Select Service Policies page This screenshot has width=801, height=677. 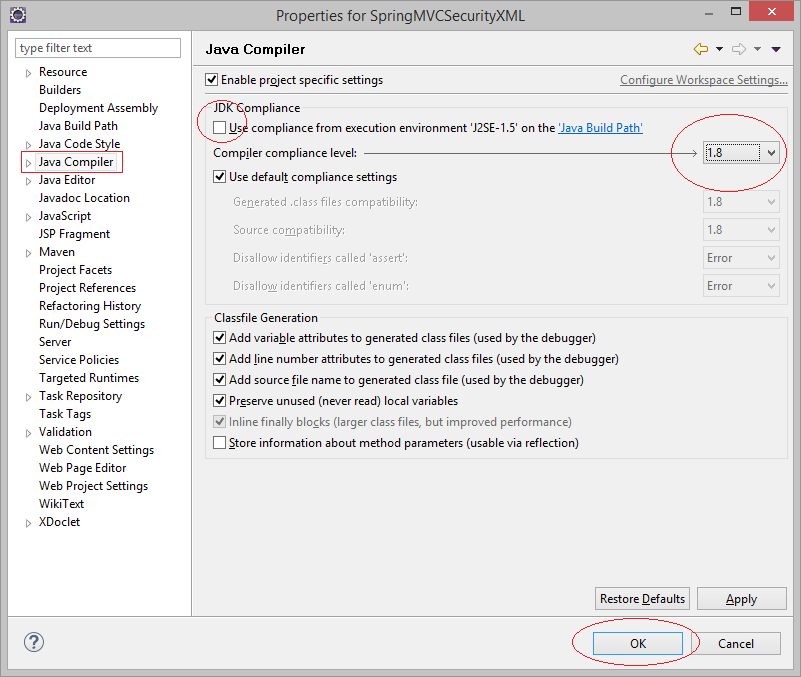click(79, 360)
